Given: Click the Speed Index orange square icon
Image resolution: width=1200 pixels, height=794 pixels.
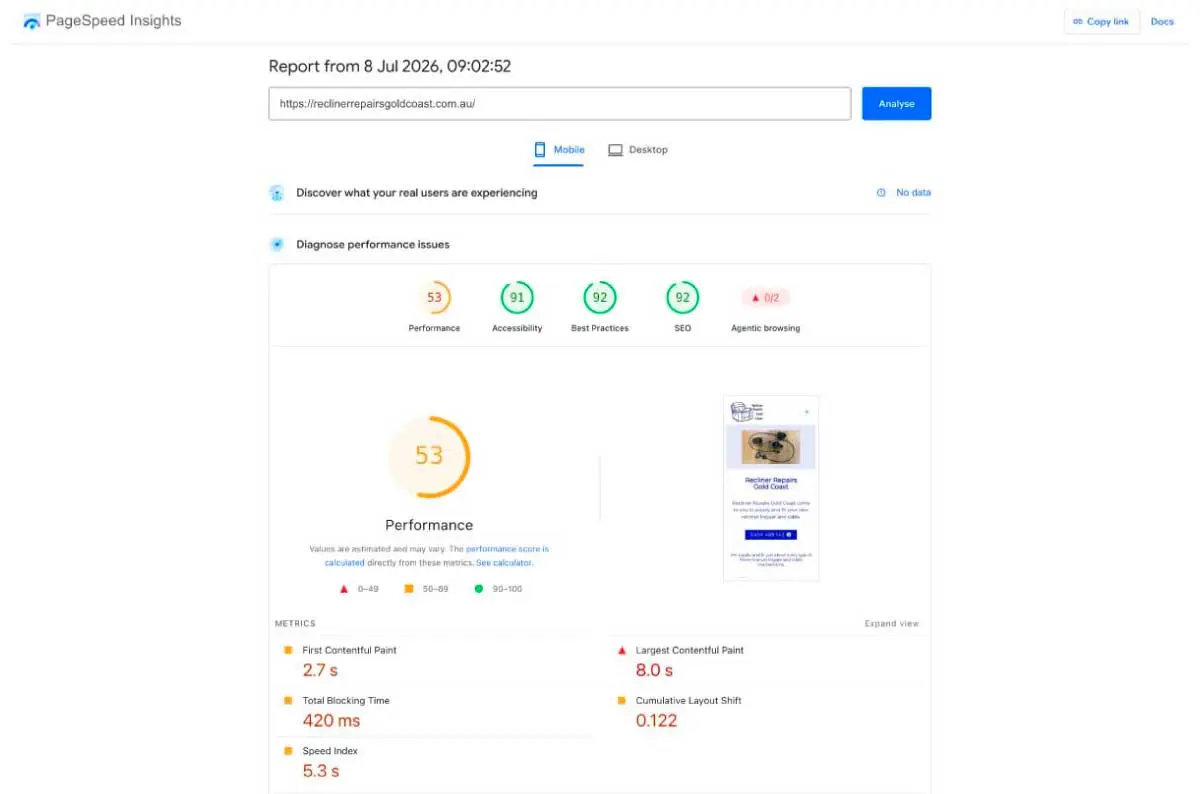Looking at the screenshot, I should click(288, 750).
